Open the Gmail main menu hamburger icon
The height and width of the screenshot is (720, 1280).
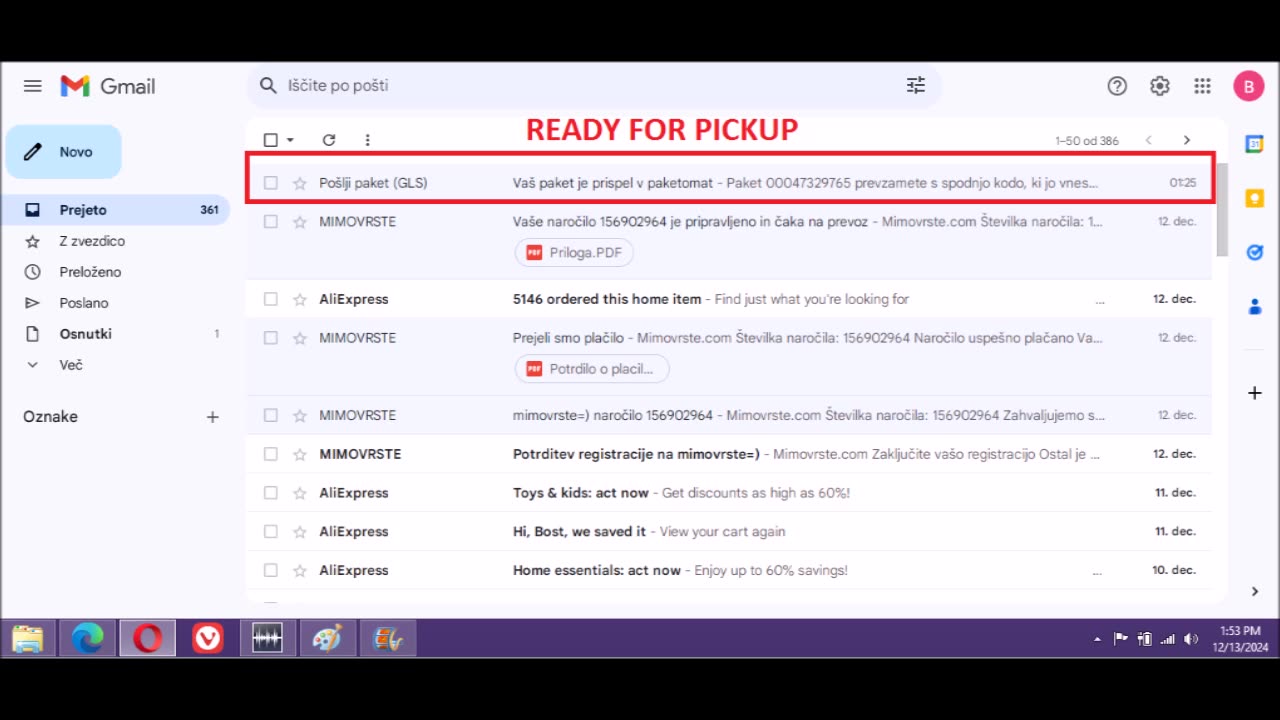33,86
